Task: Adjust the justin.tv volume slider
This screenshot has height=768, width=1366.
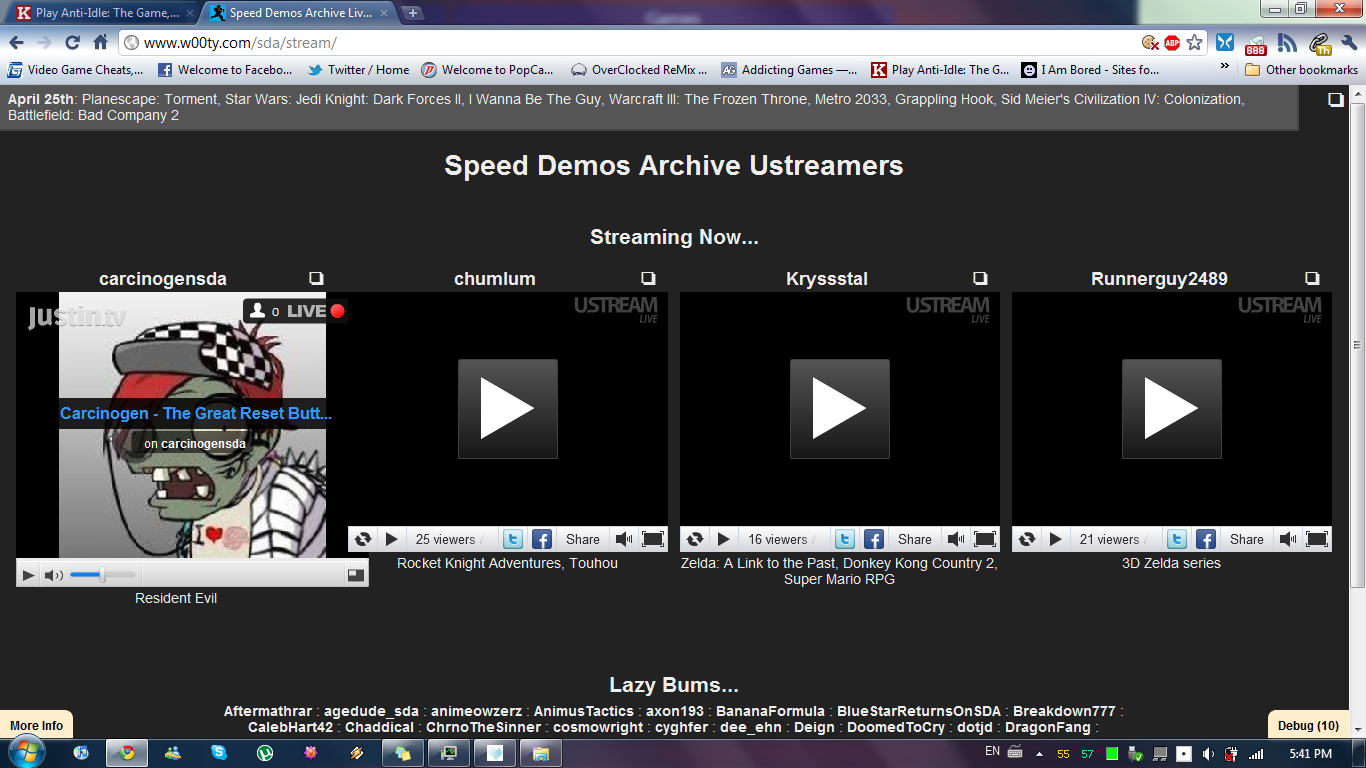Action: [x=101, y=575]
